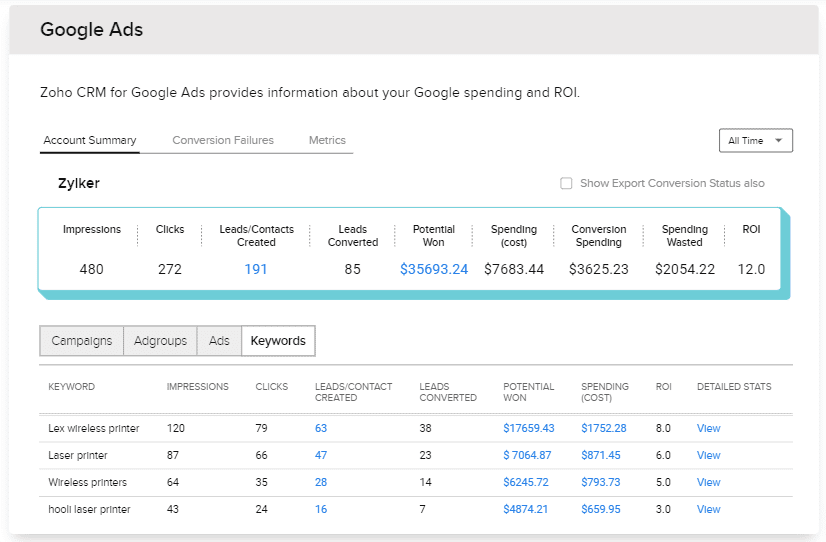The height and width of the screenshot is (542, 826).
Task: Click ROI value 8.0 for Lex wireless printer
Action: tap(663, 428)
